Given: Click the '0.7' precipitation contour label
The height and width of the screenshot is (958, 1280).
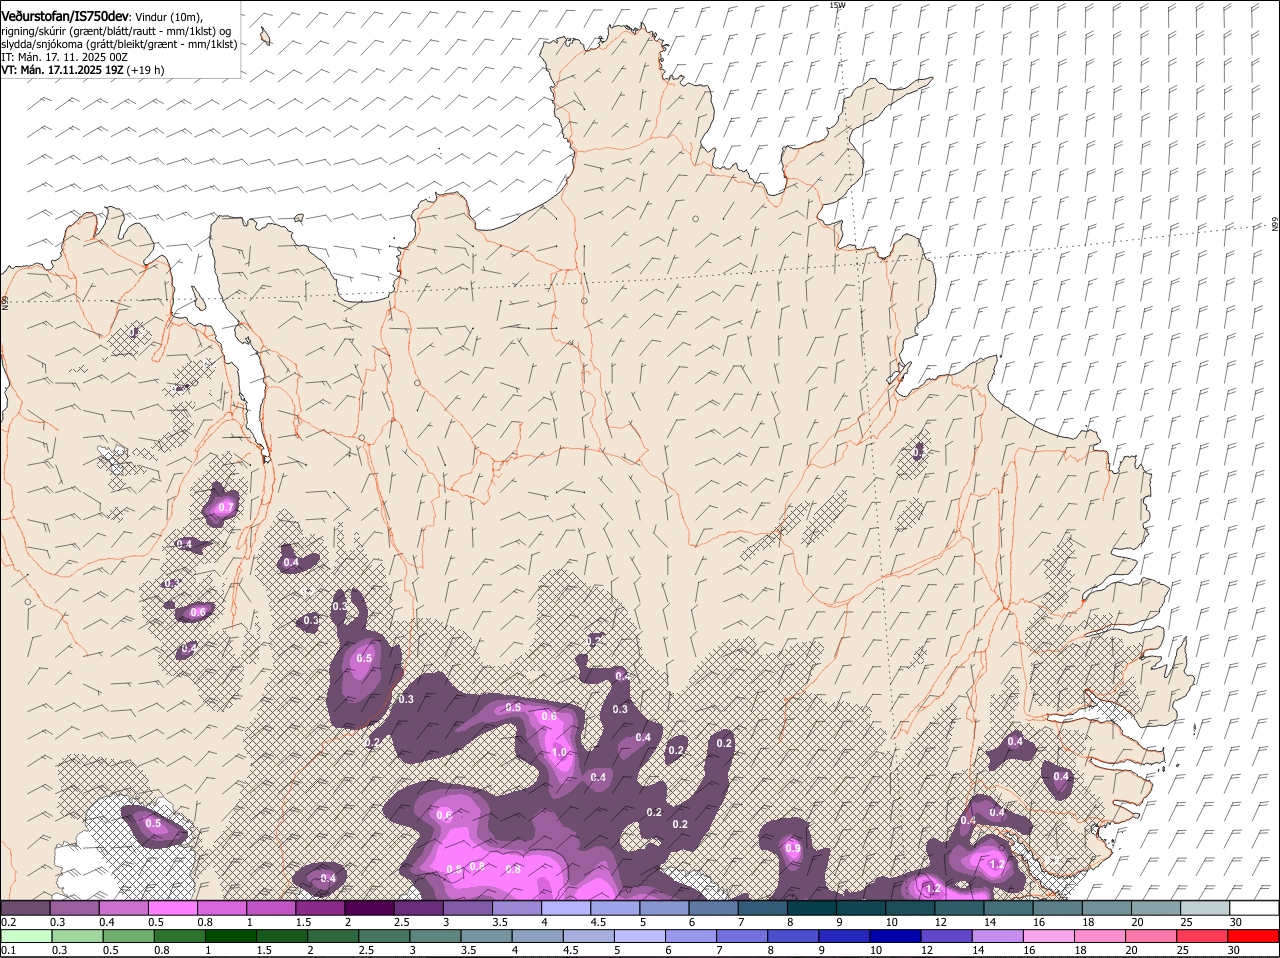Looking at the screenshot, I should pos(225,508).
